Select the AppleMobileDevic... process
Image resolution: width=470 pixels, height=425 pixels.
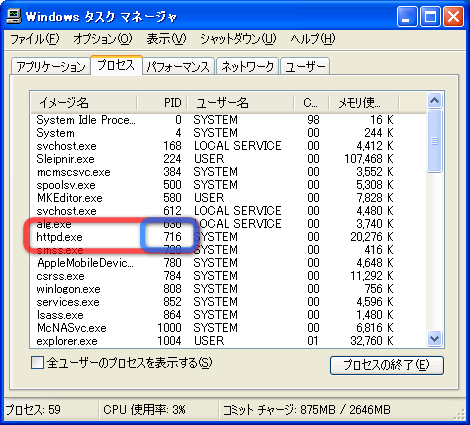228,263
